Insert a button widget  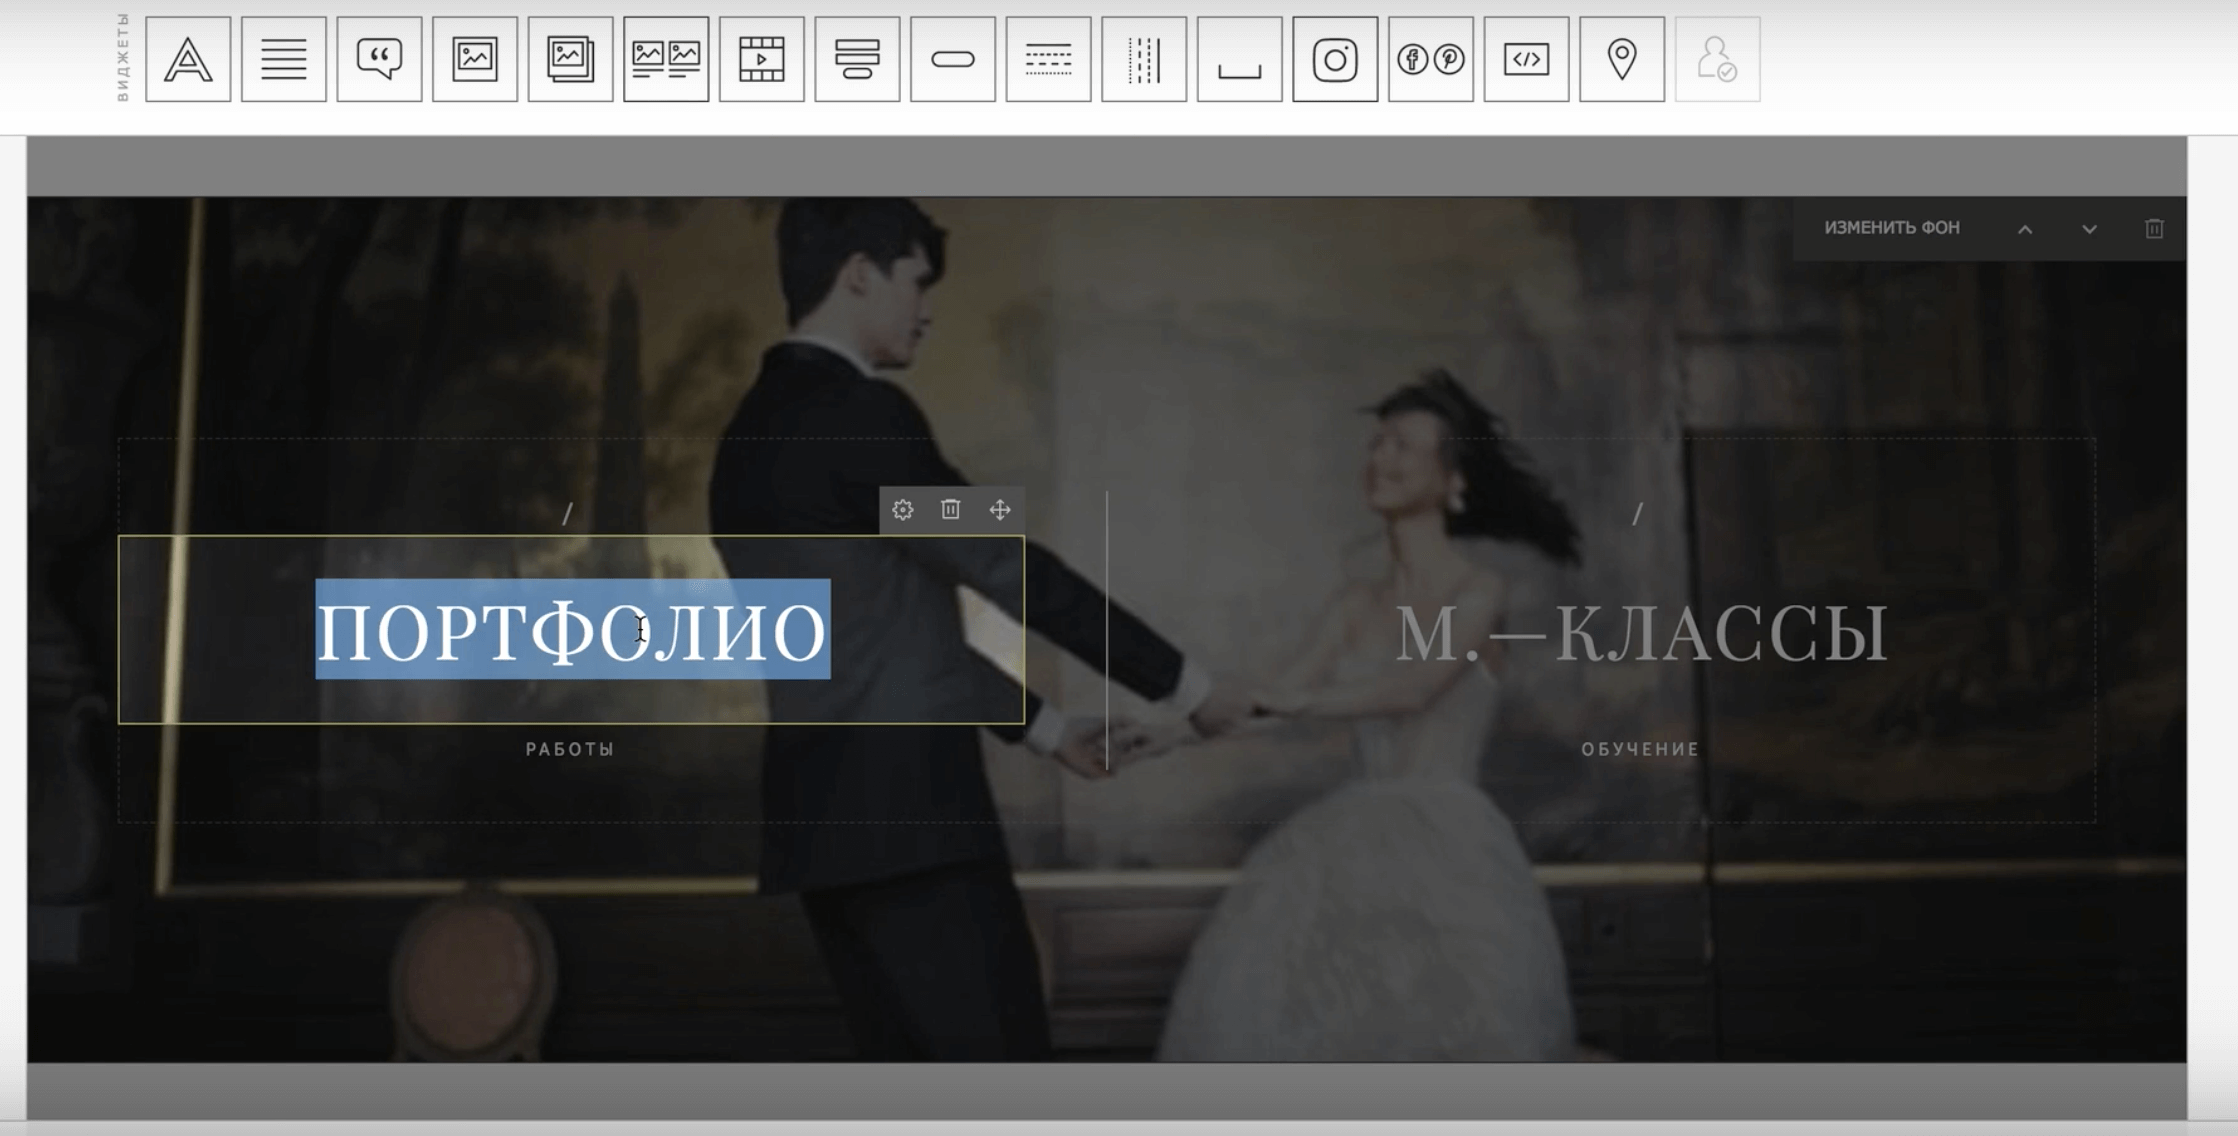(952, 59)
